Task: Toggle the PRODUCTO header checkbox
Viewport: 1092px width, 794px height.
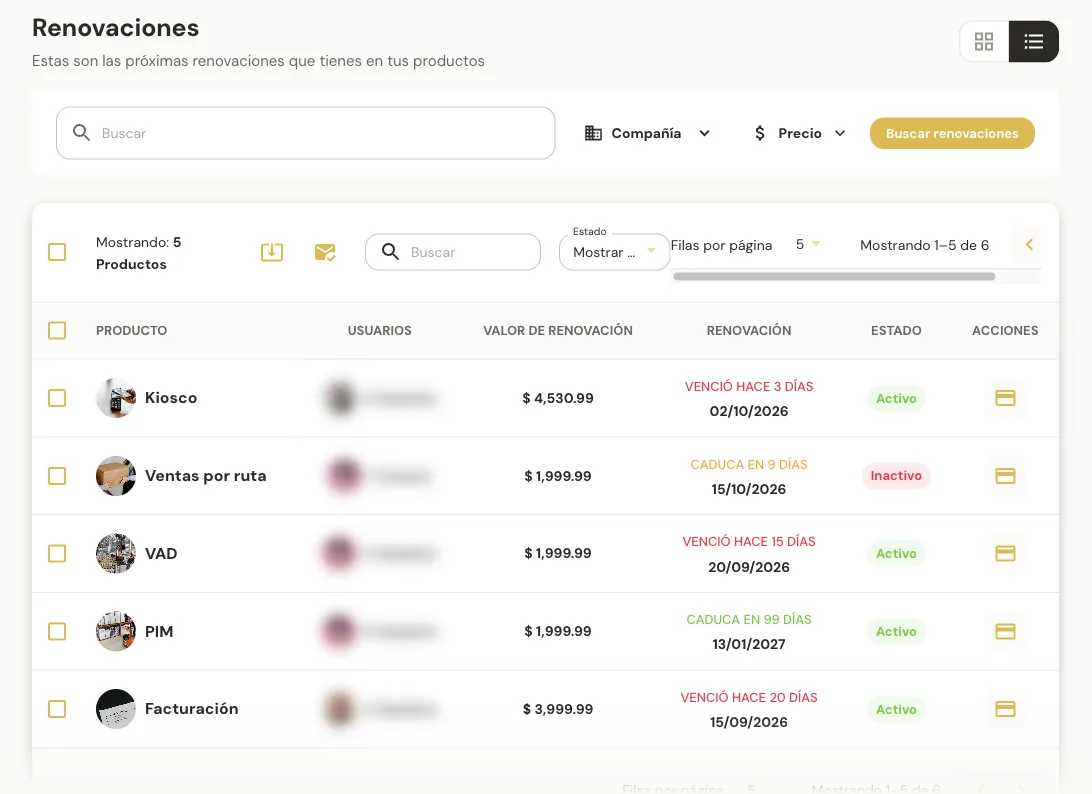Action: pyautogui.click(x=57, y=330)
